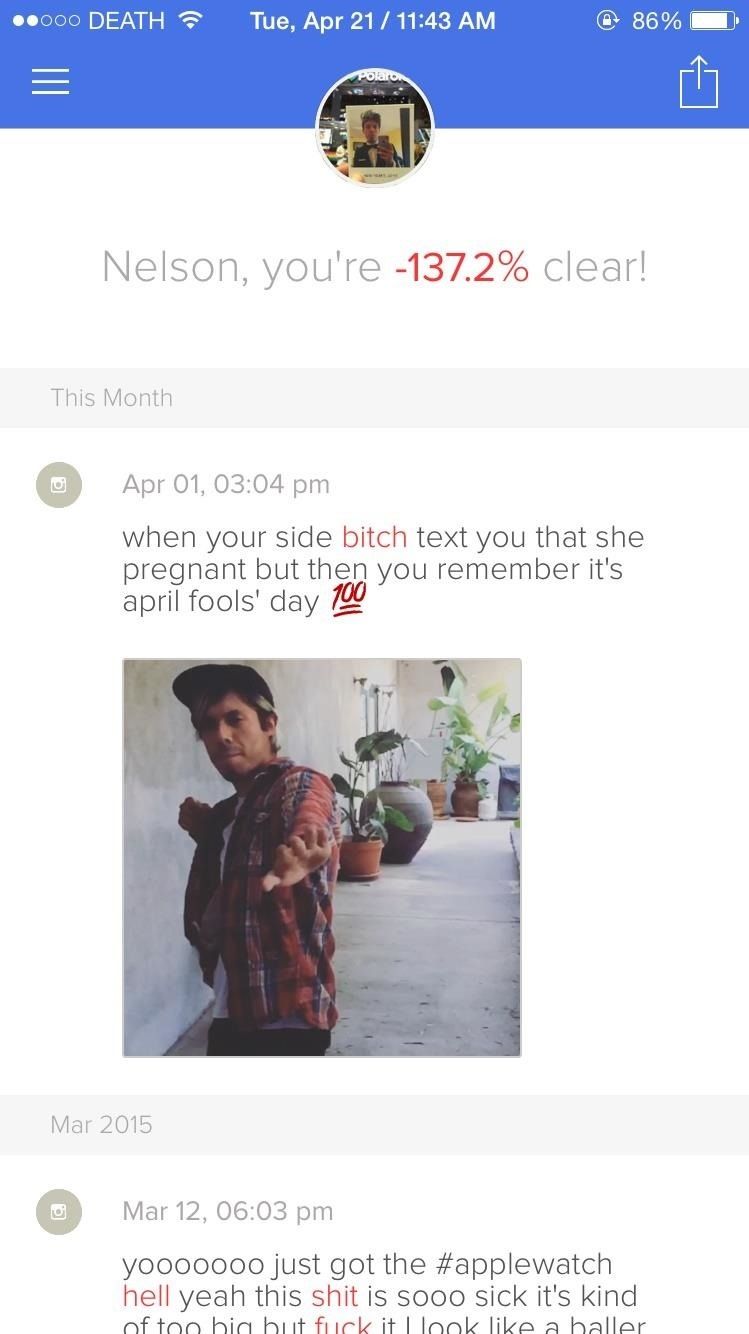Tap the "Nelson, you're" headline text

coord(242,267)
